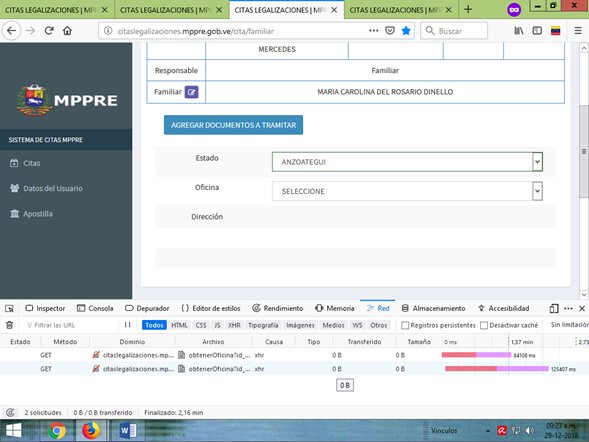Open the Rendimiento tab
This screenshot has height=442, width=589.
(x=278, y=308)
